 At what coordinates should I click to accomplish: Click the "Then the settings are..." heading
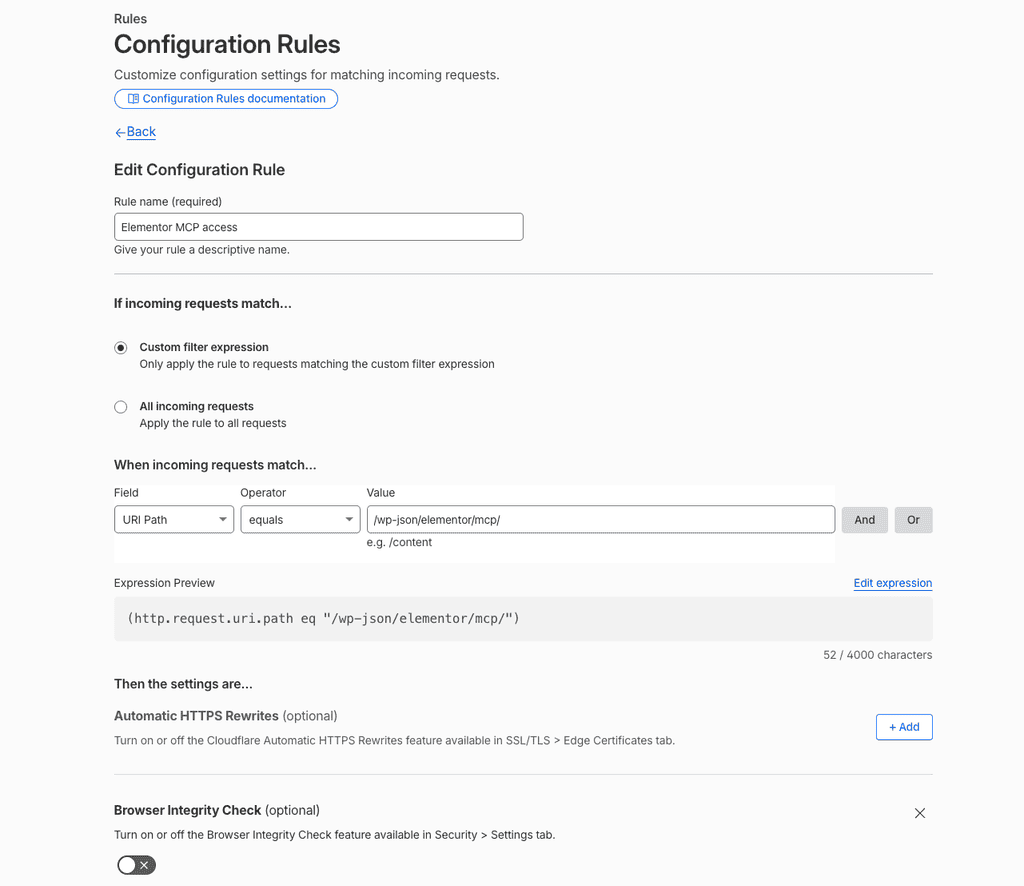coord(184,684)
